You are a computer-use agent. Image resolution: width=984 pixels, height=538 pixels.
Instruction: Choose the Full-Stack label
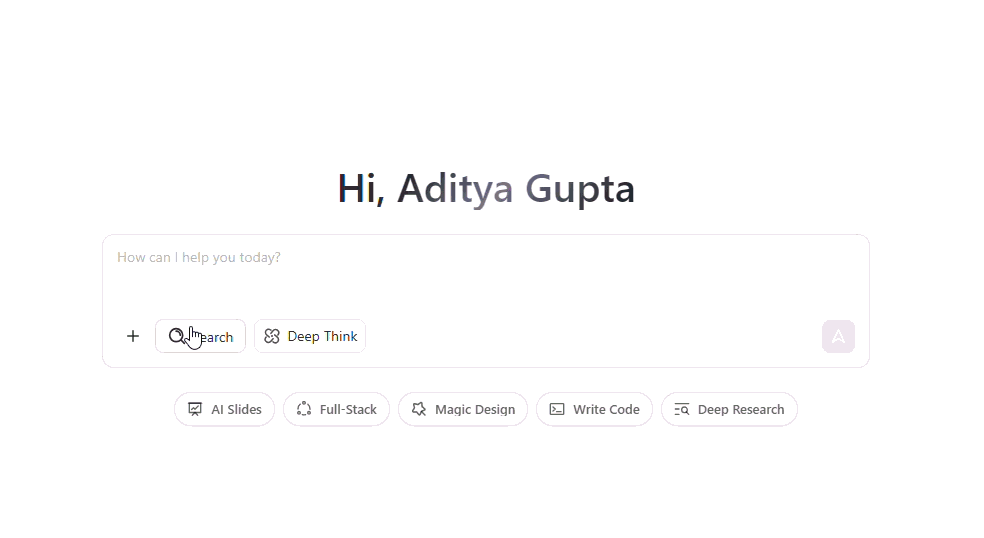coord(348,409)
